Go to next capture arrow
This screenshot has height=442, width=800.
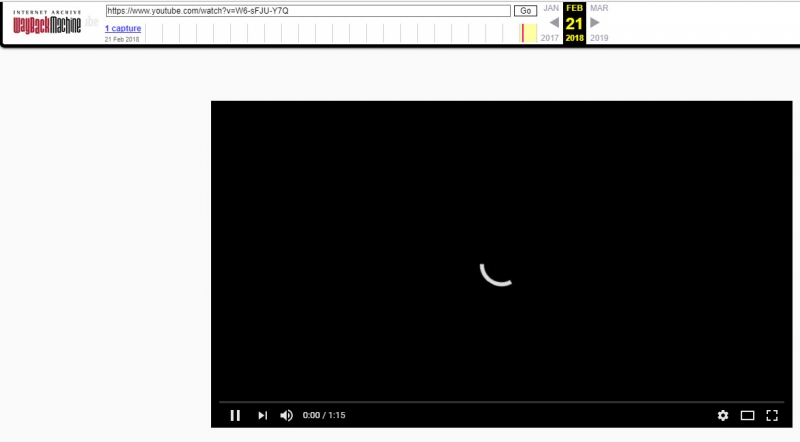point(596,23)
